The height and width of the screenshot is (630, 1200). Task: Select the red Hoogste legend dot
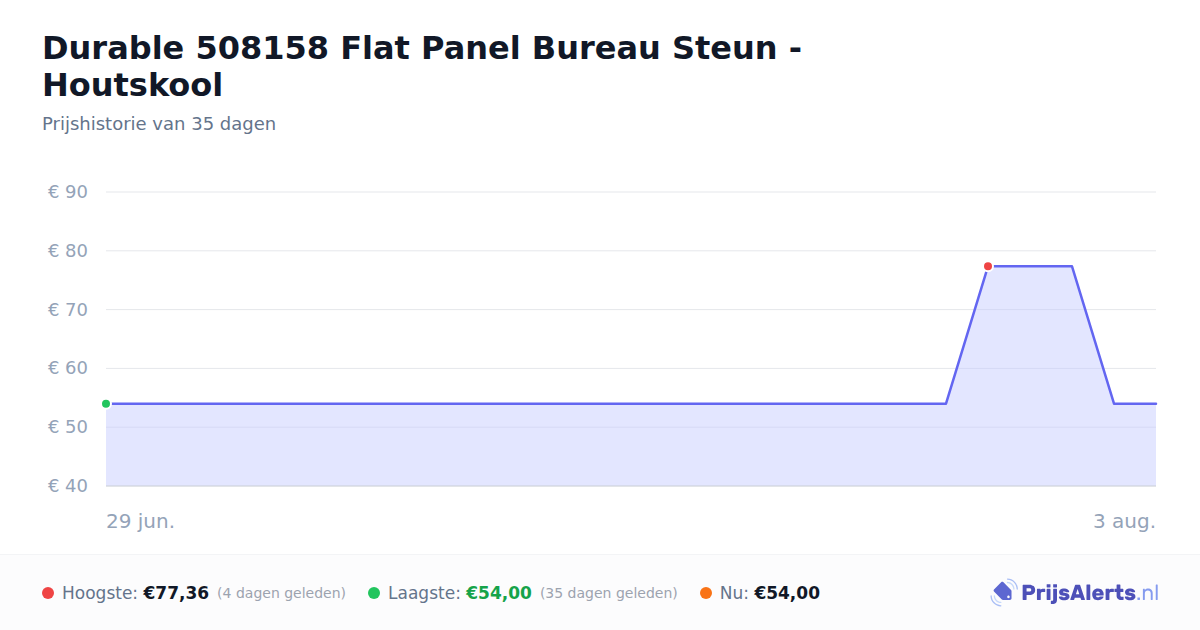pos(48,593)
